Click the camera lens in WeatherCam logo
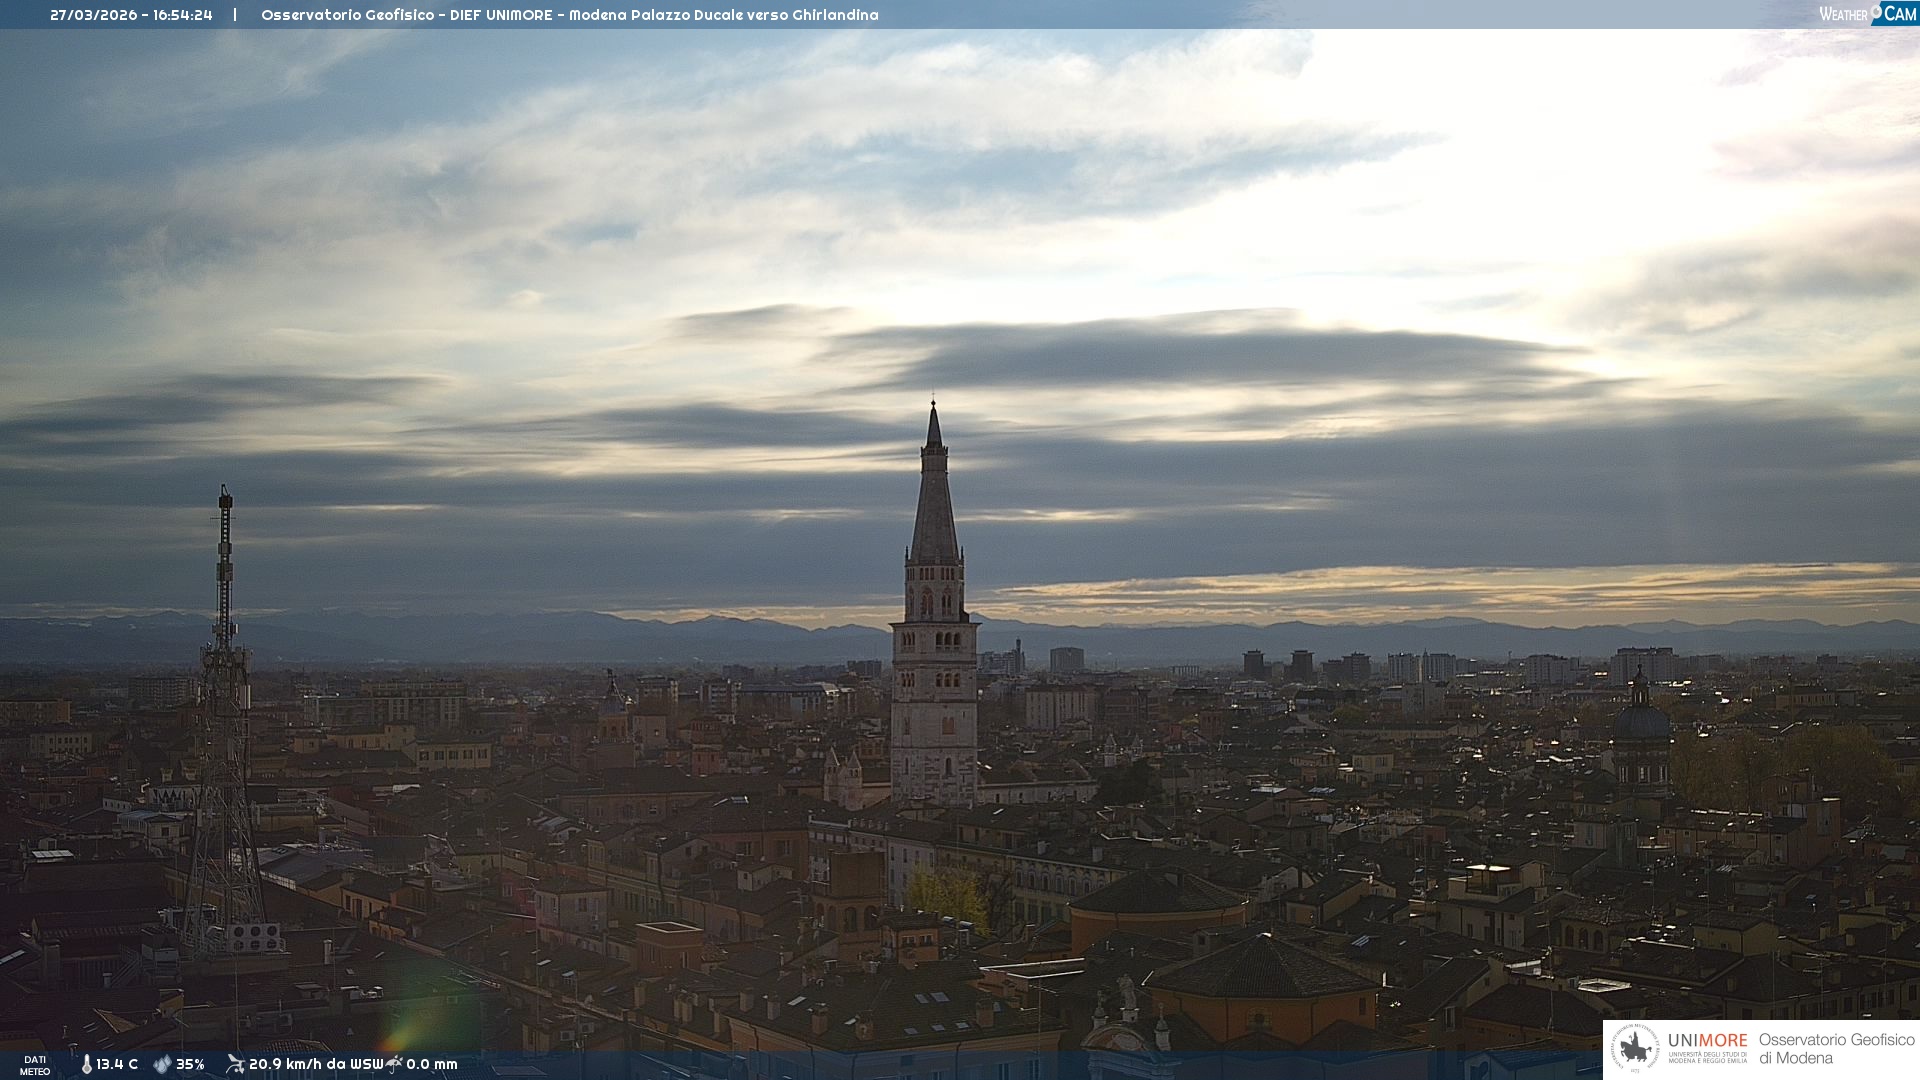Image resolution: width=1920 pixels, height=1080 pixels. pyautogui.click(x=1877, y=11)
